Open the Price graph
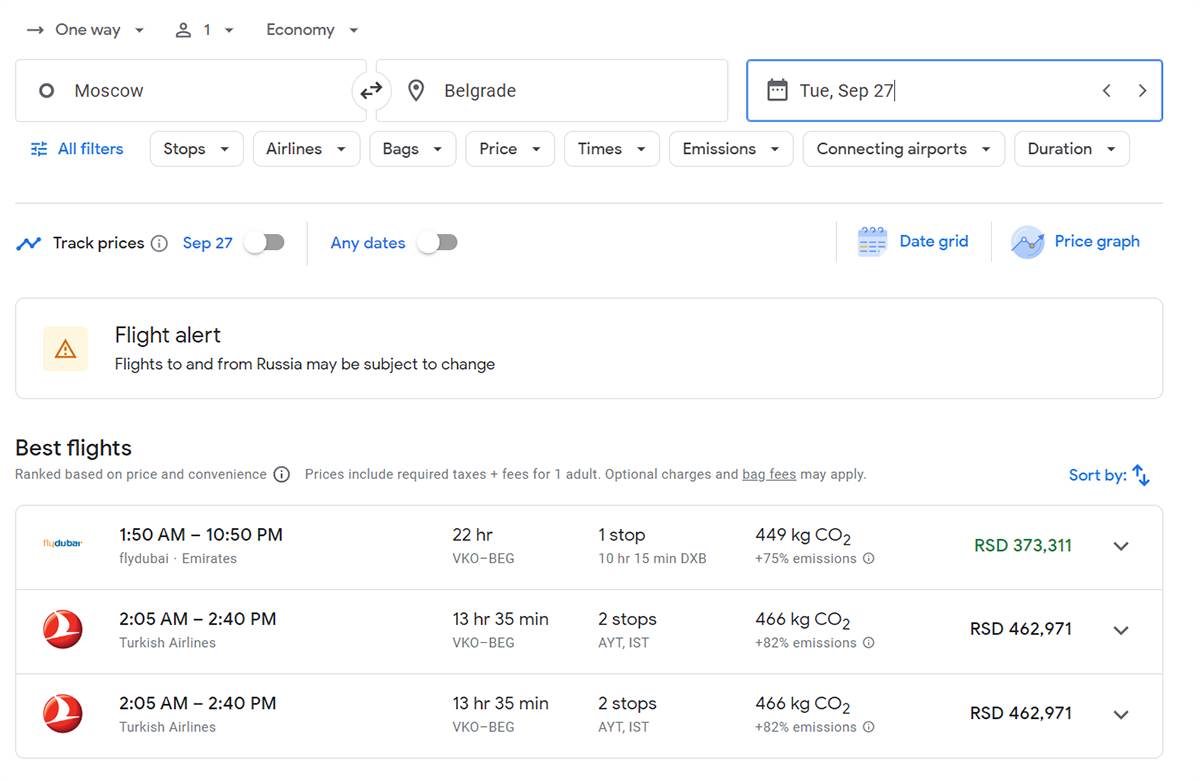The image size is (1200, 781). click(x=1076, y=242)
